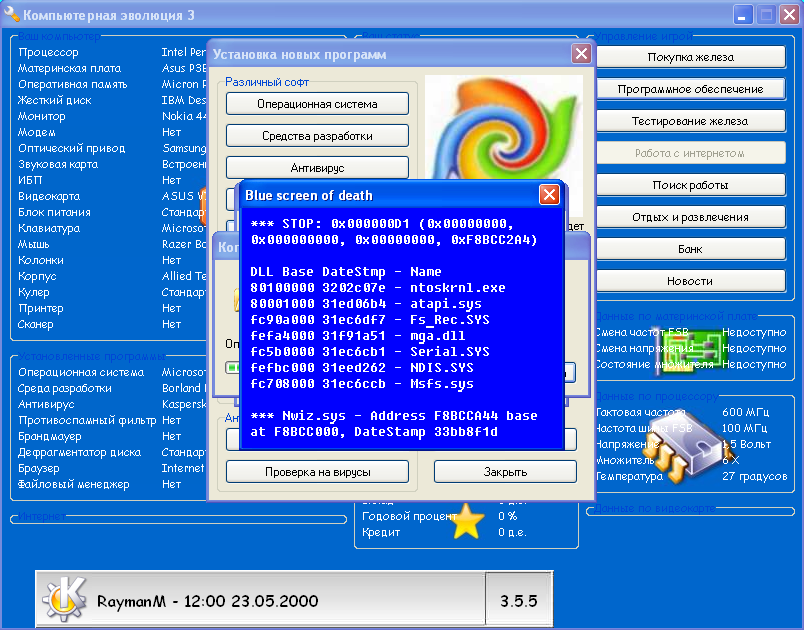Click the Противоспамный фильтр label
This screenshot has width=804, height=630.
point(87,420)
